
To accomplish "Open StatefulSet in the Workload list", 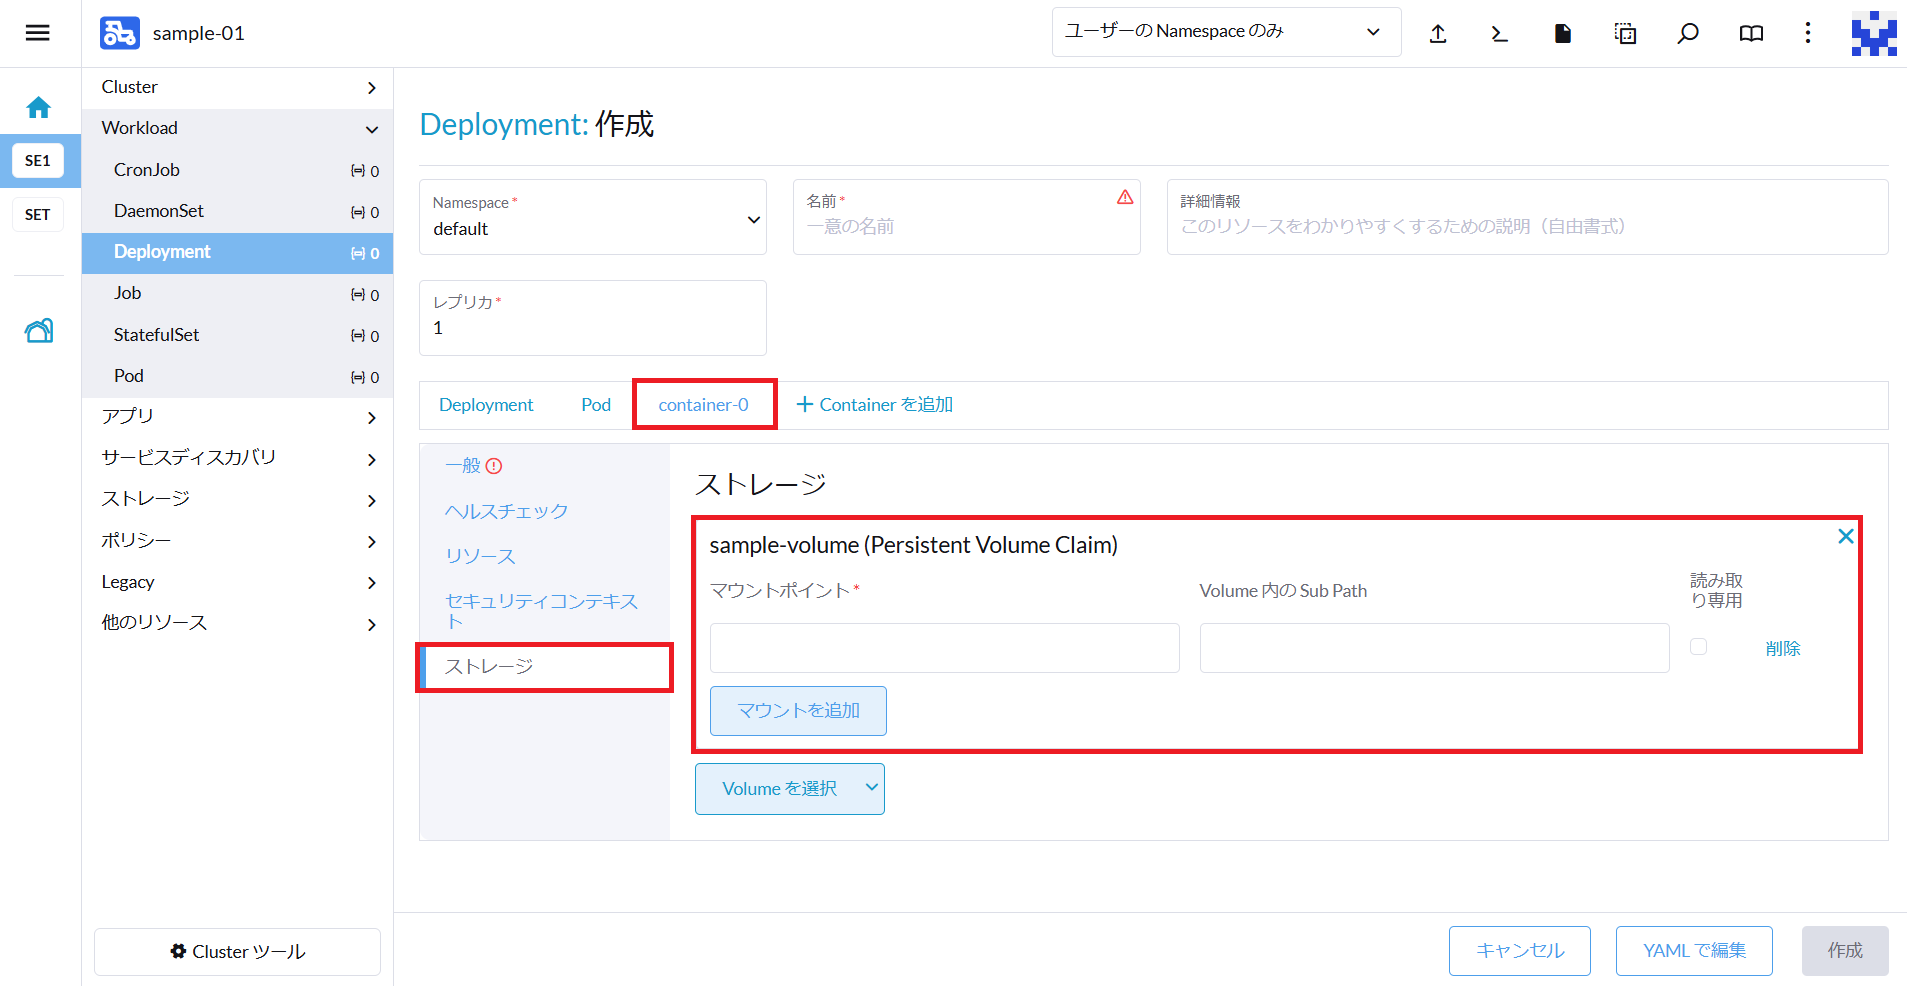I will pyautogui.click(x=157, y=335).
